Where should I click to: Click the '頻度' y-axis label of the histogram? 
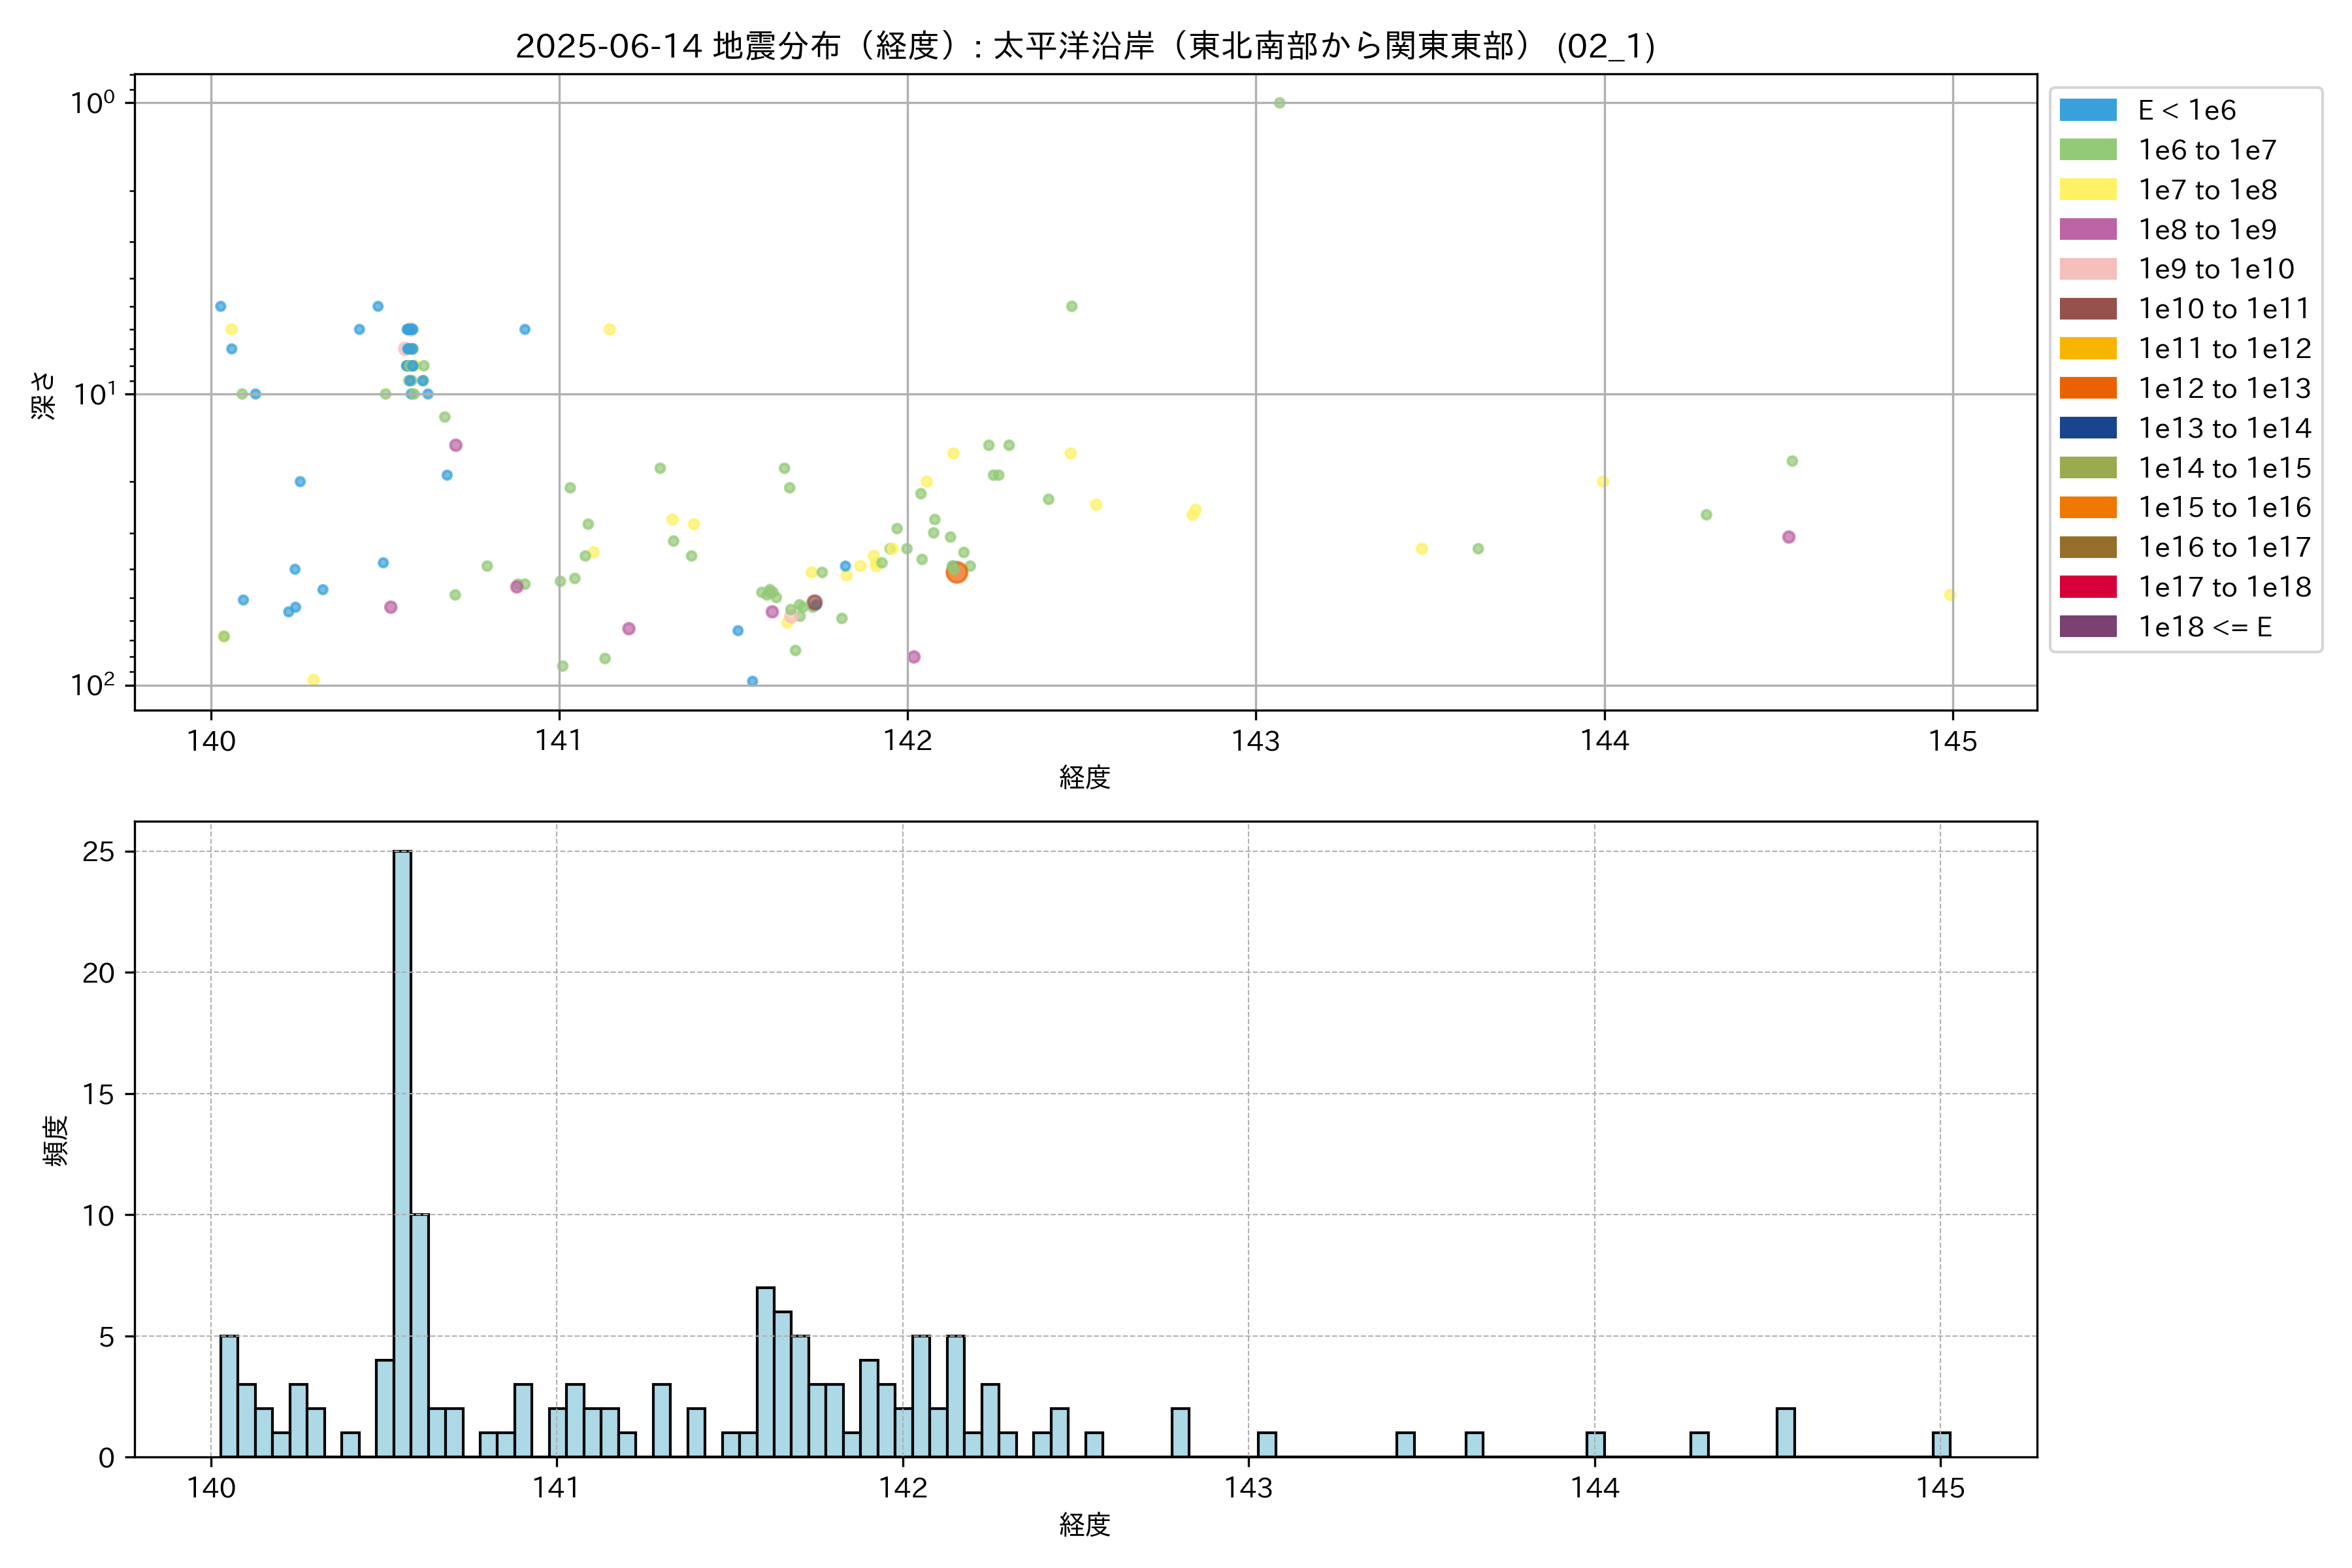click(x=56, y=1140)
